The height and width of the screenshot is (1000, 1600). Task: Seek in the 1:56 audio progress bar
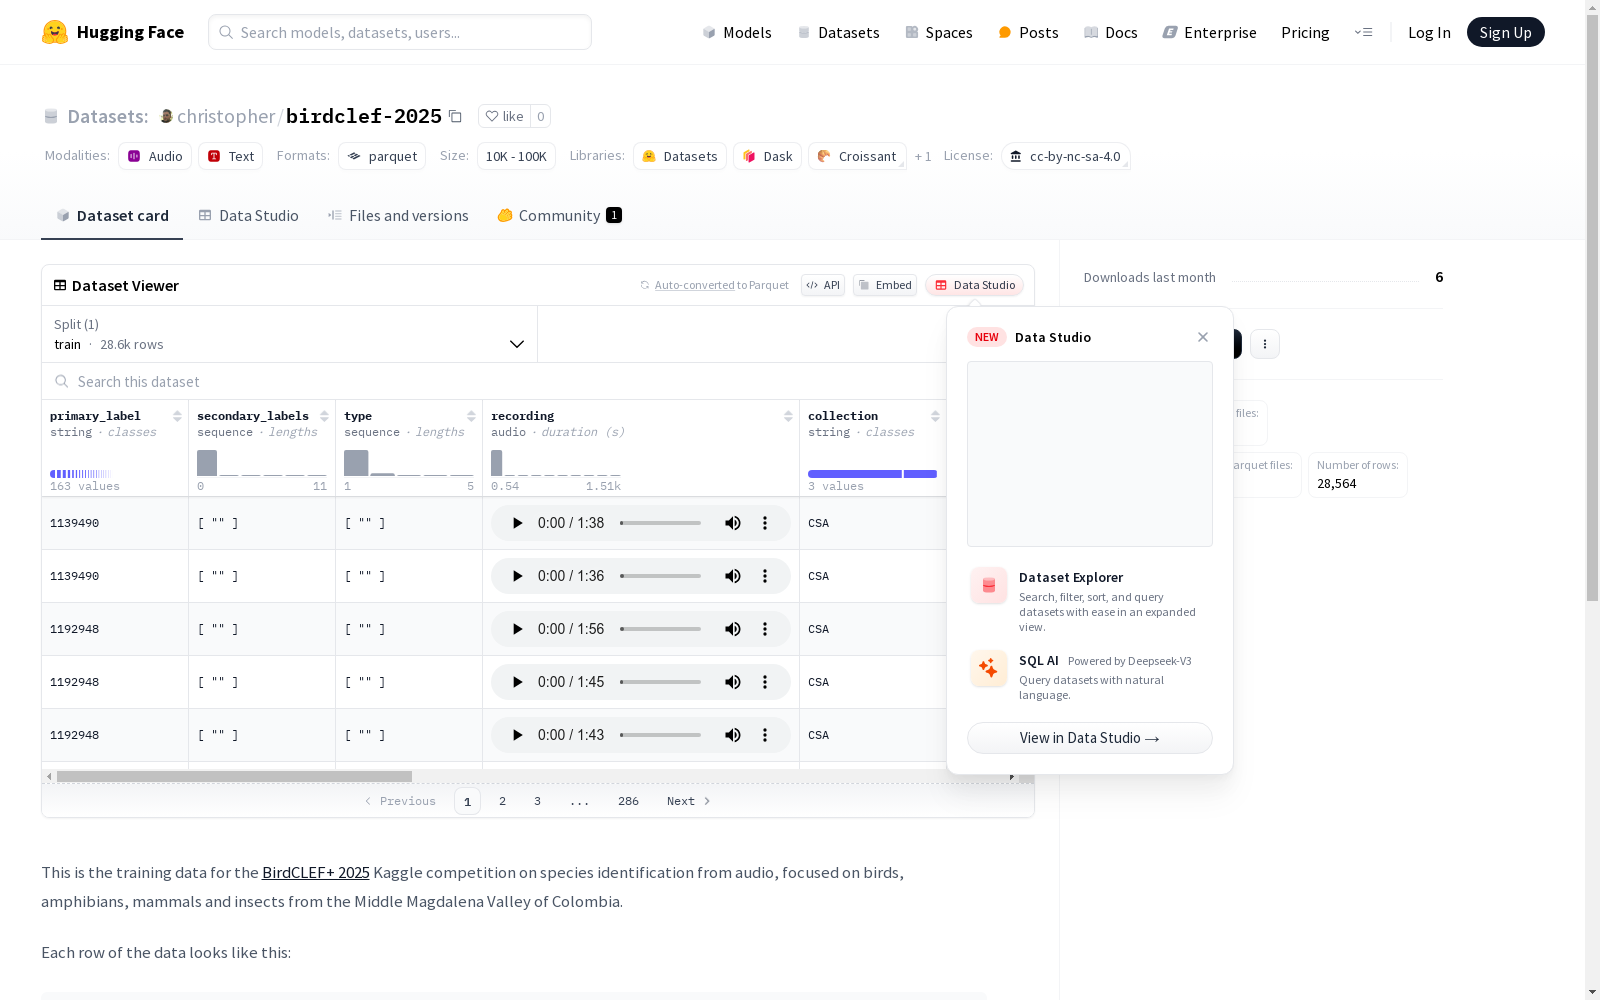tap(660, 629)
